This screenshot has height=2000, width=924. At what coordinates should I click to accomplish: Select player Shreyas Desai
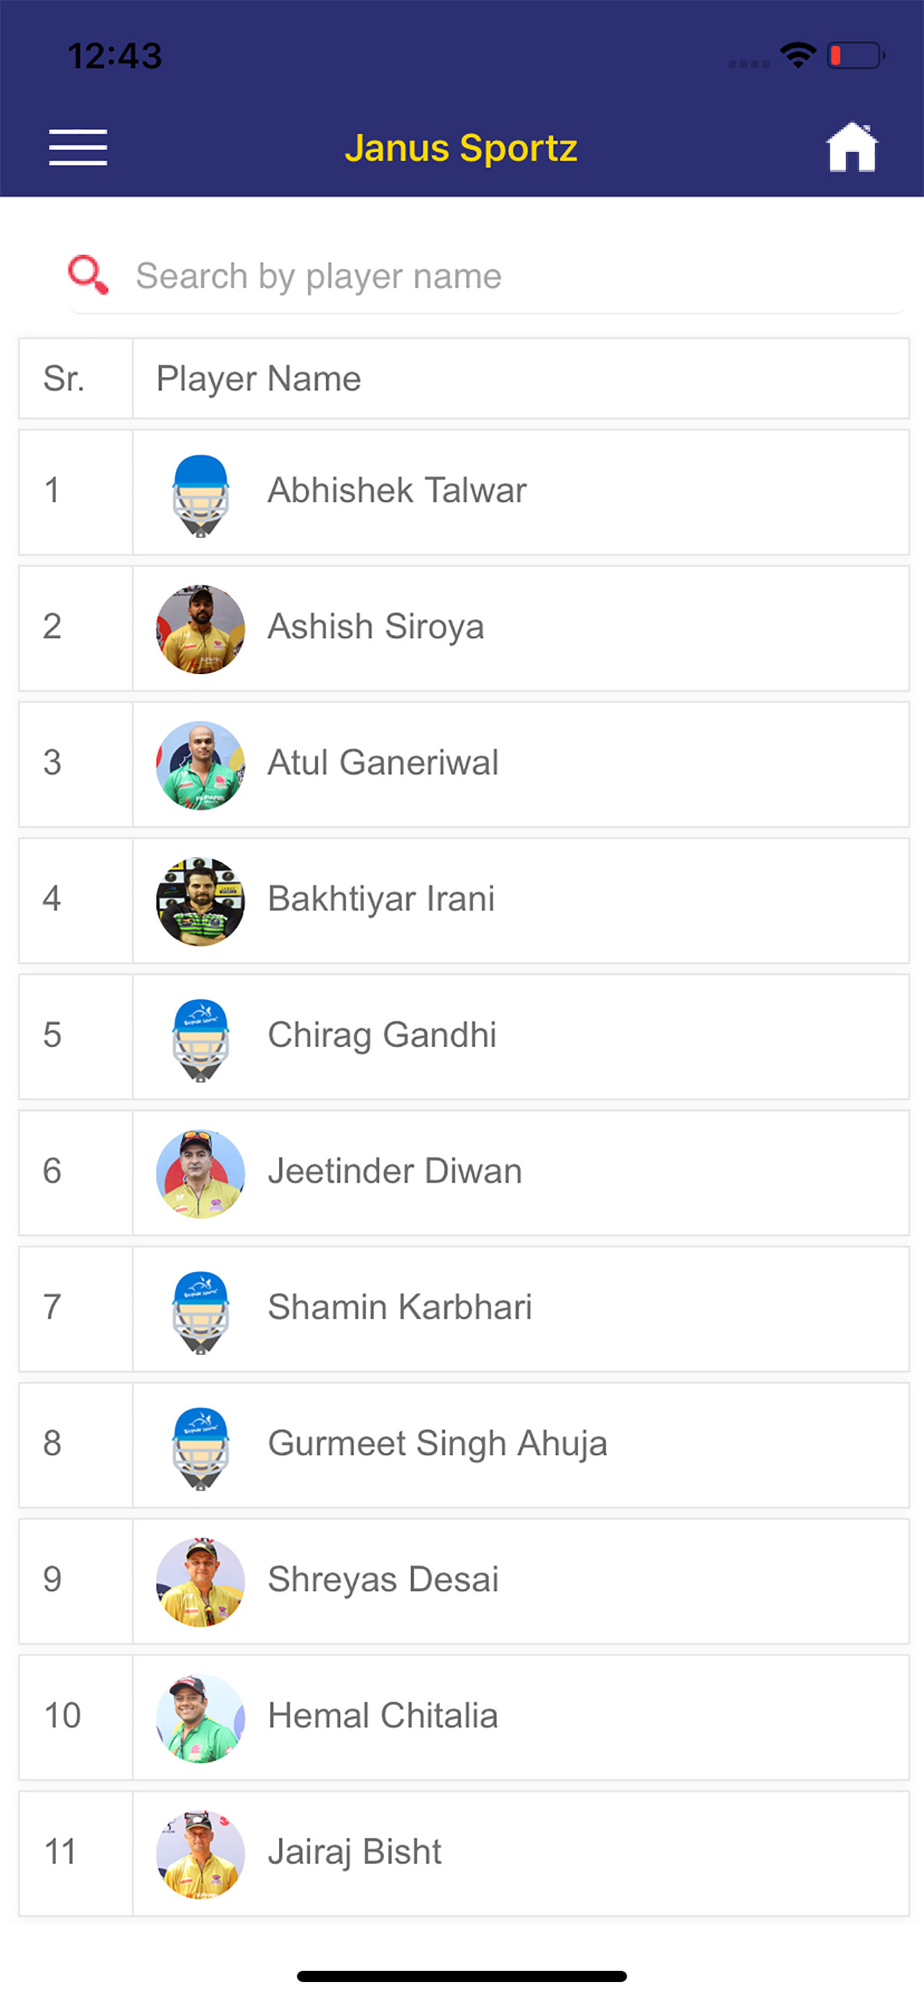pos(464,1581)
